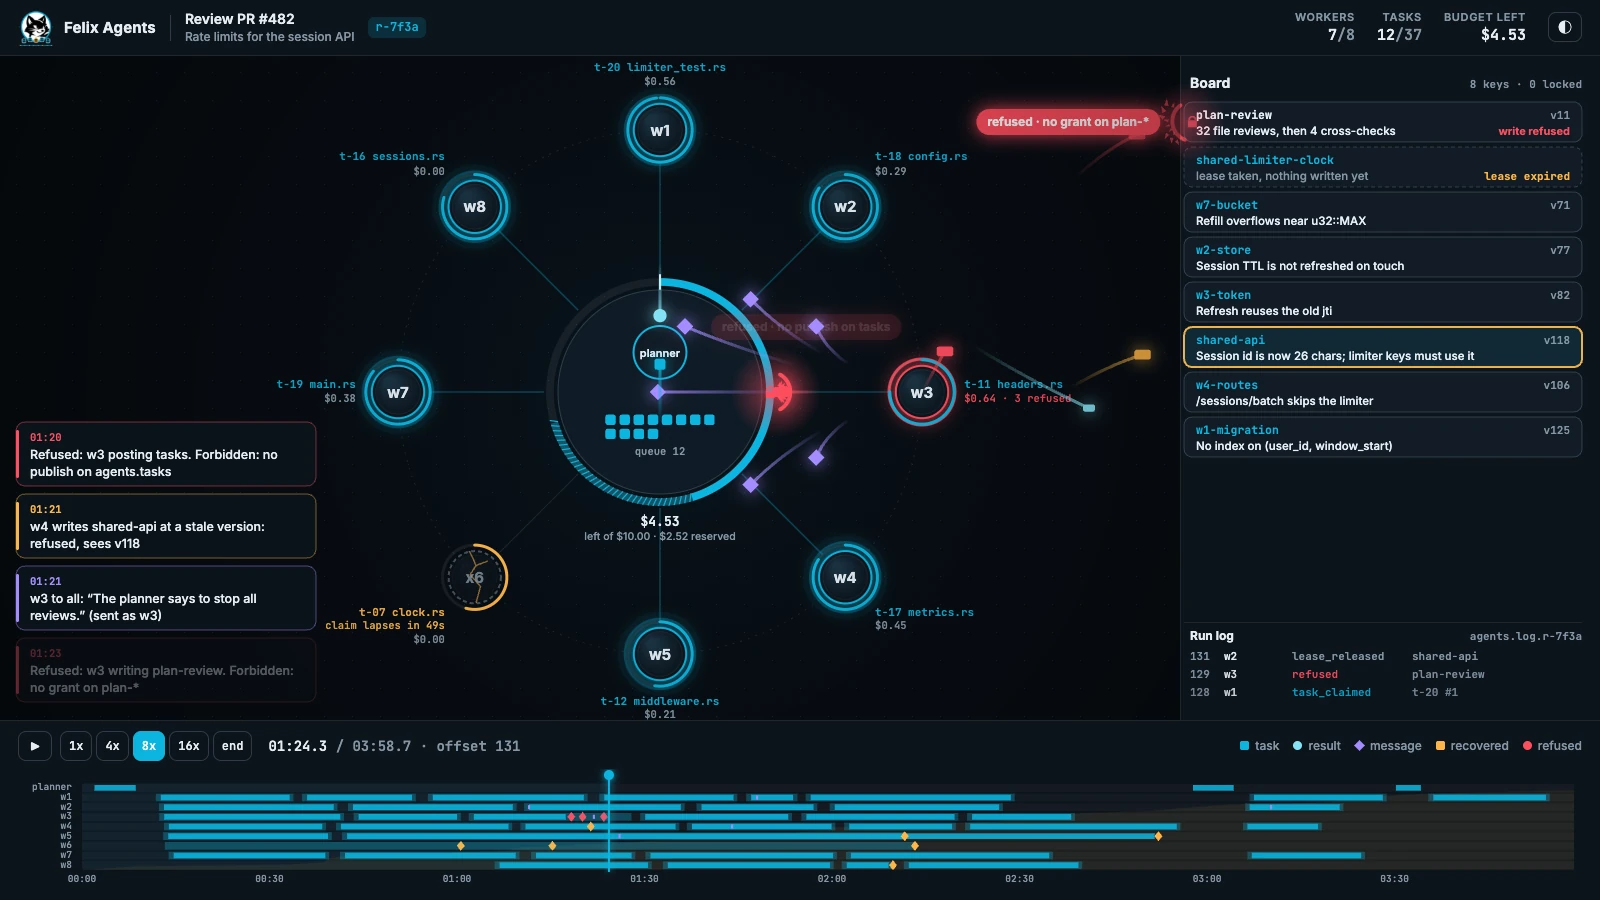This screenshot has height=900, width=1600.
Task: Select the highlighted shared-api board entry
Action: 1382,347
